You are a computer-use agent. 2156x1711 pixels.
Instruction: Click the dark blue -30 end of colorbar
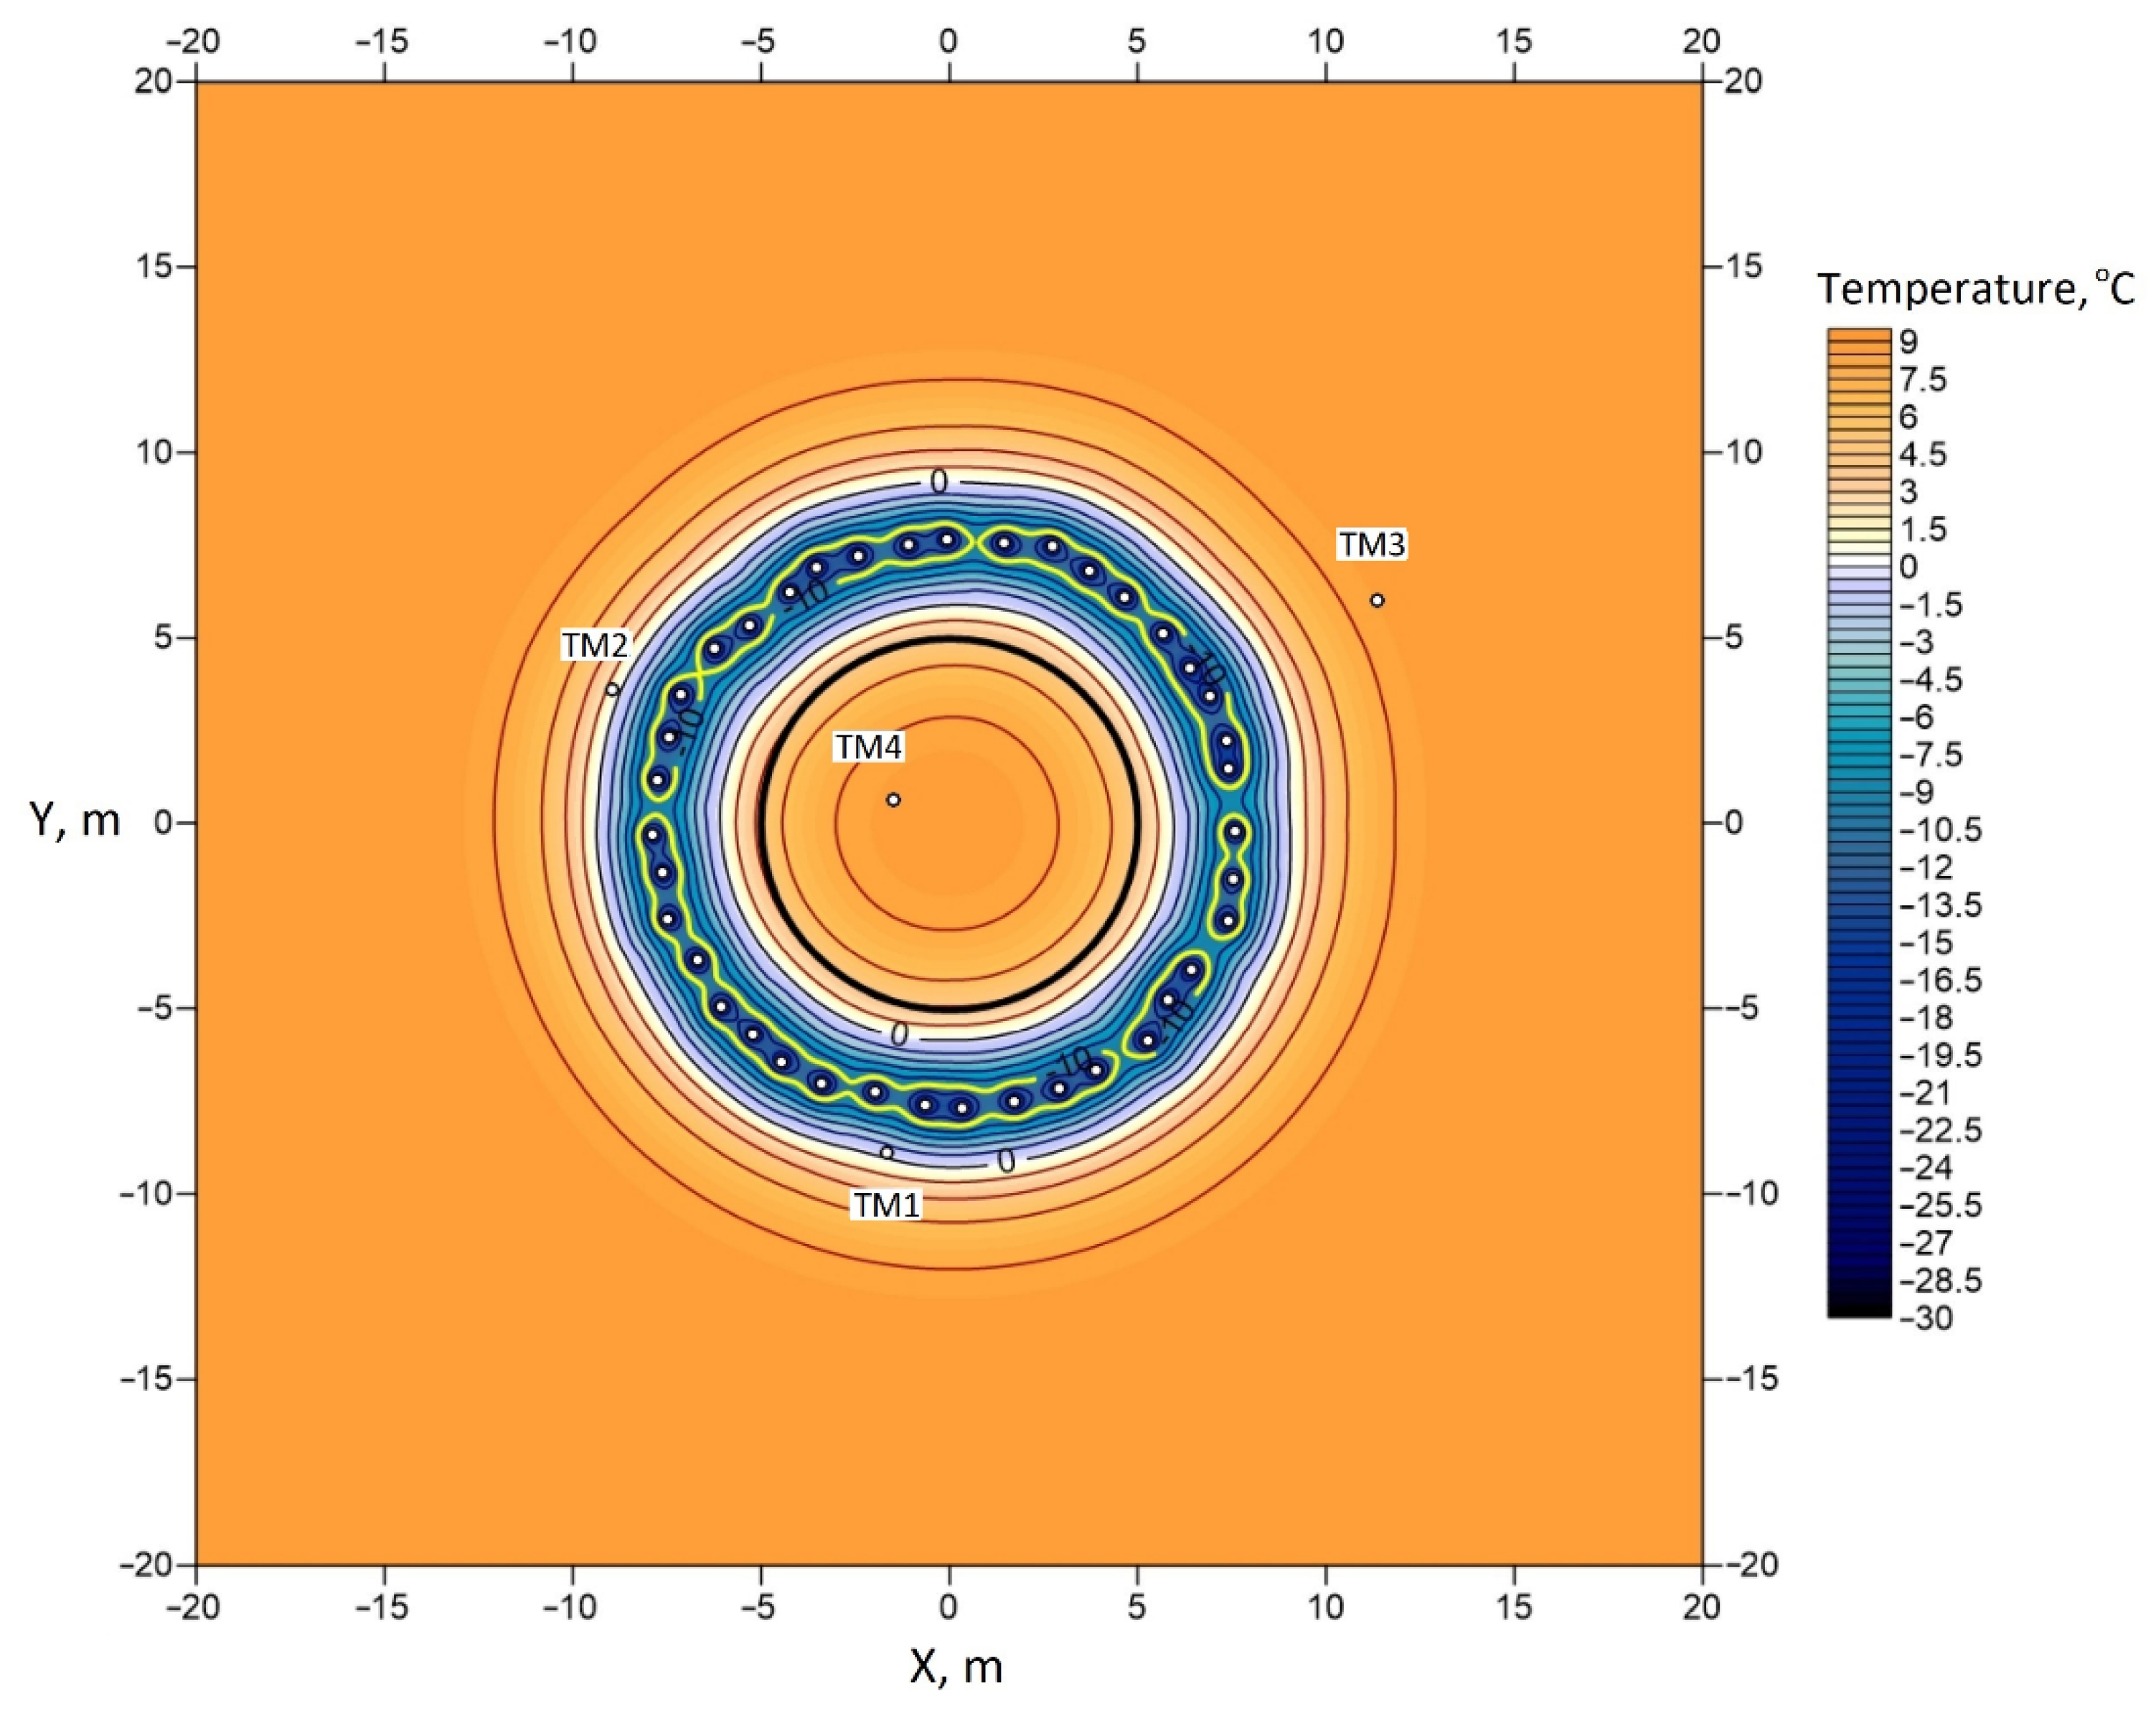[1859, 1308]
